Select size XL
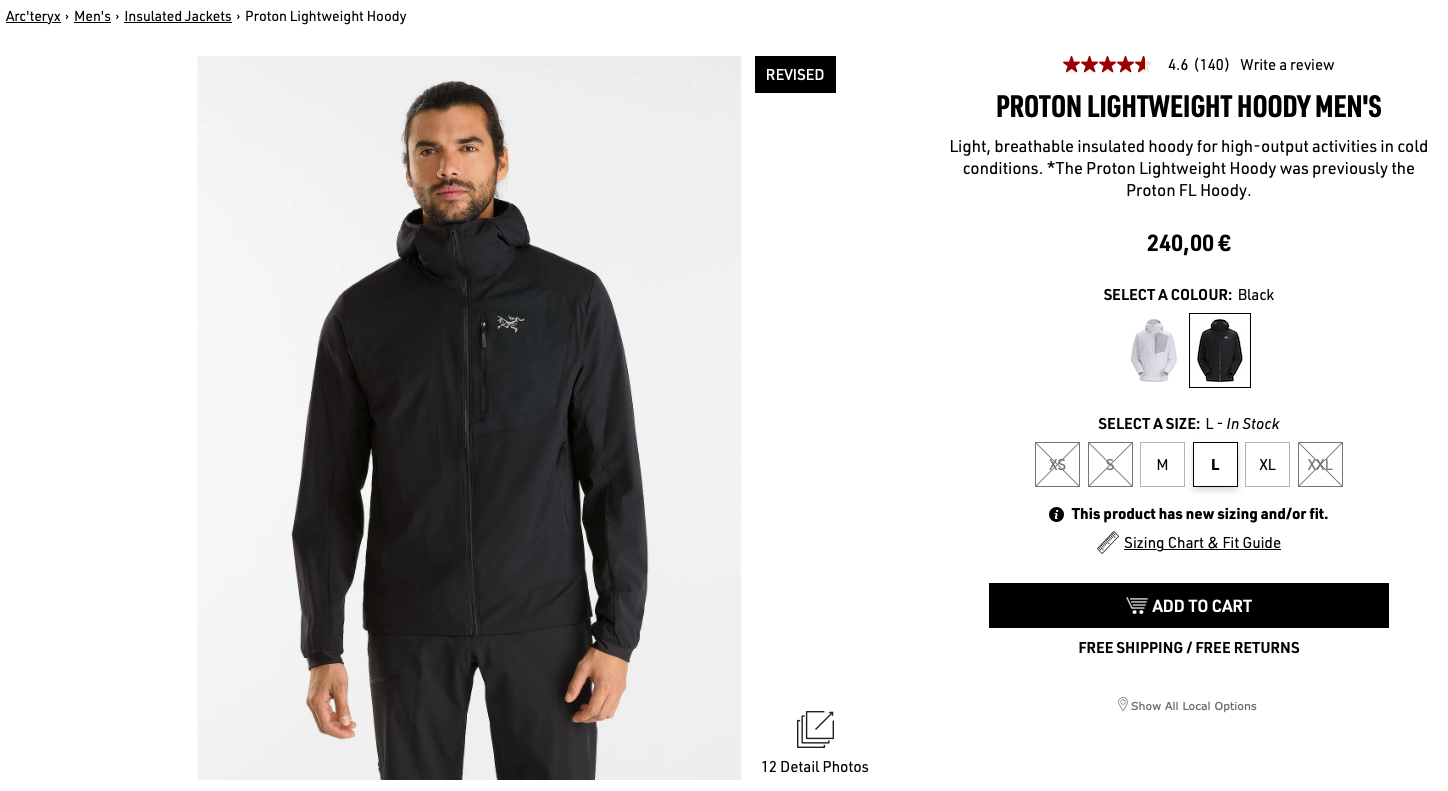 pyautogui.click(x=1267, y=465)
